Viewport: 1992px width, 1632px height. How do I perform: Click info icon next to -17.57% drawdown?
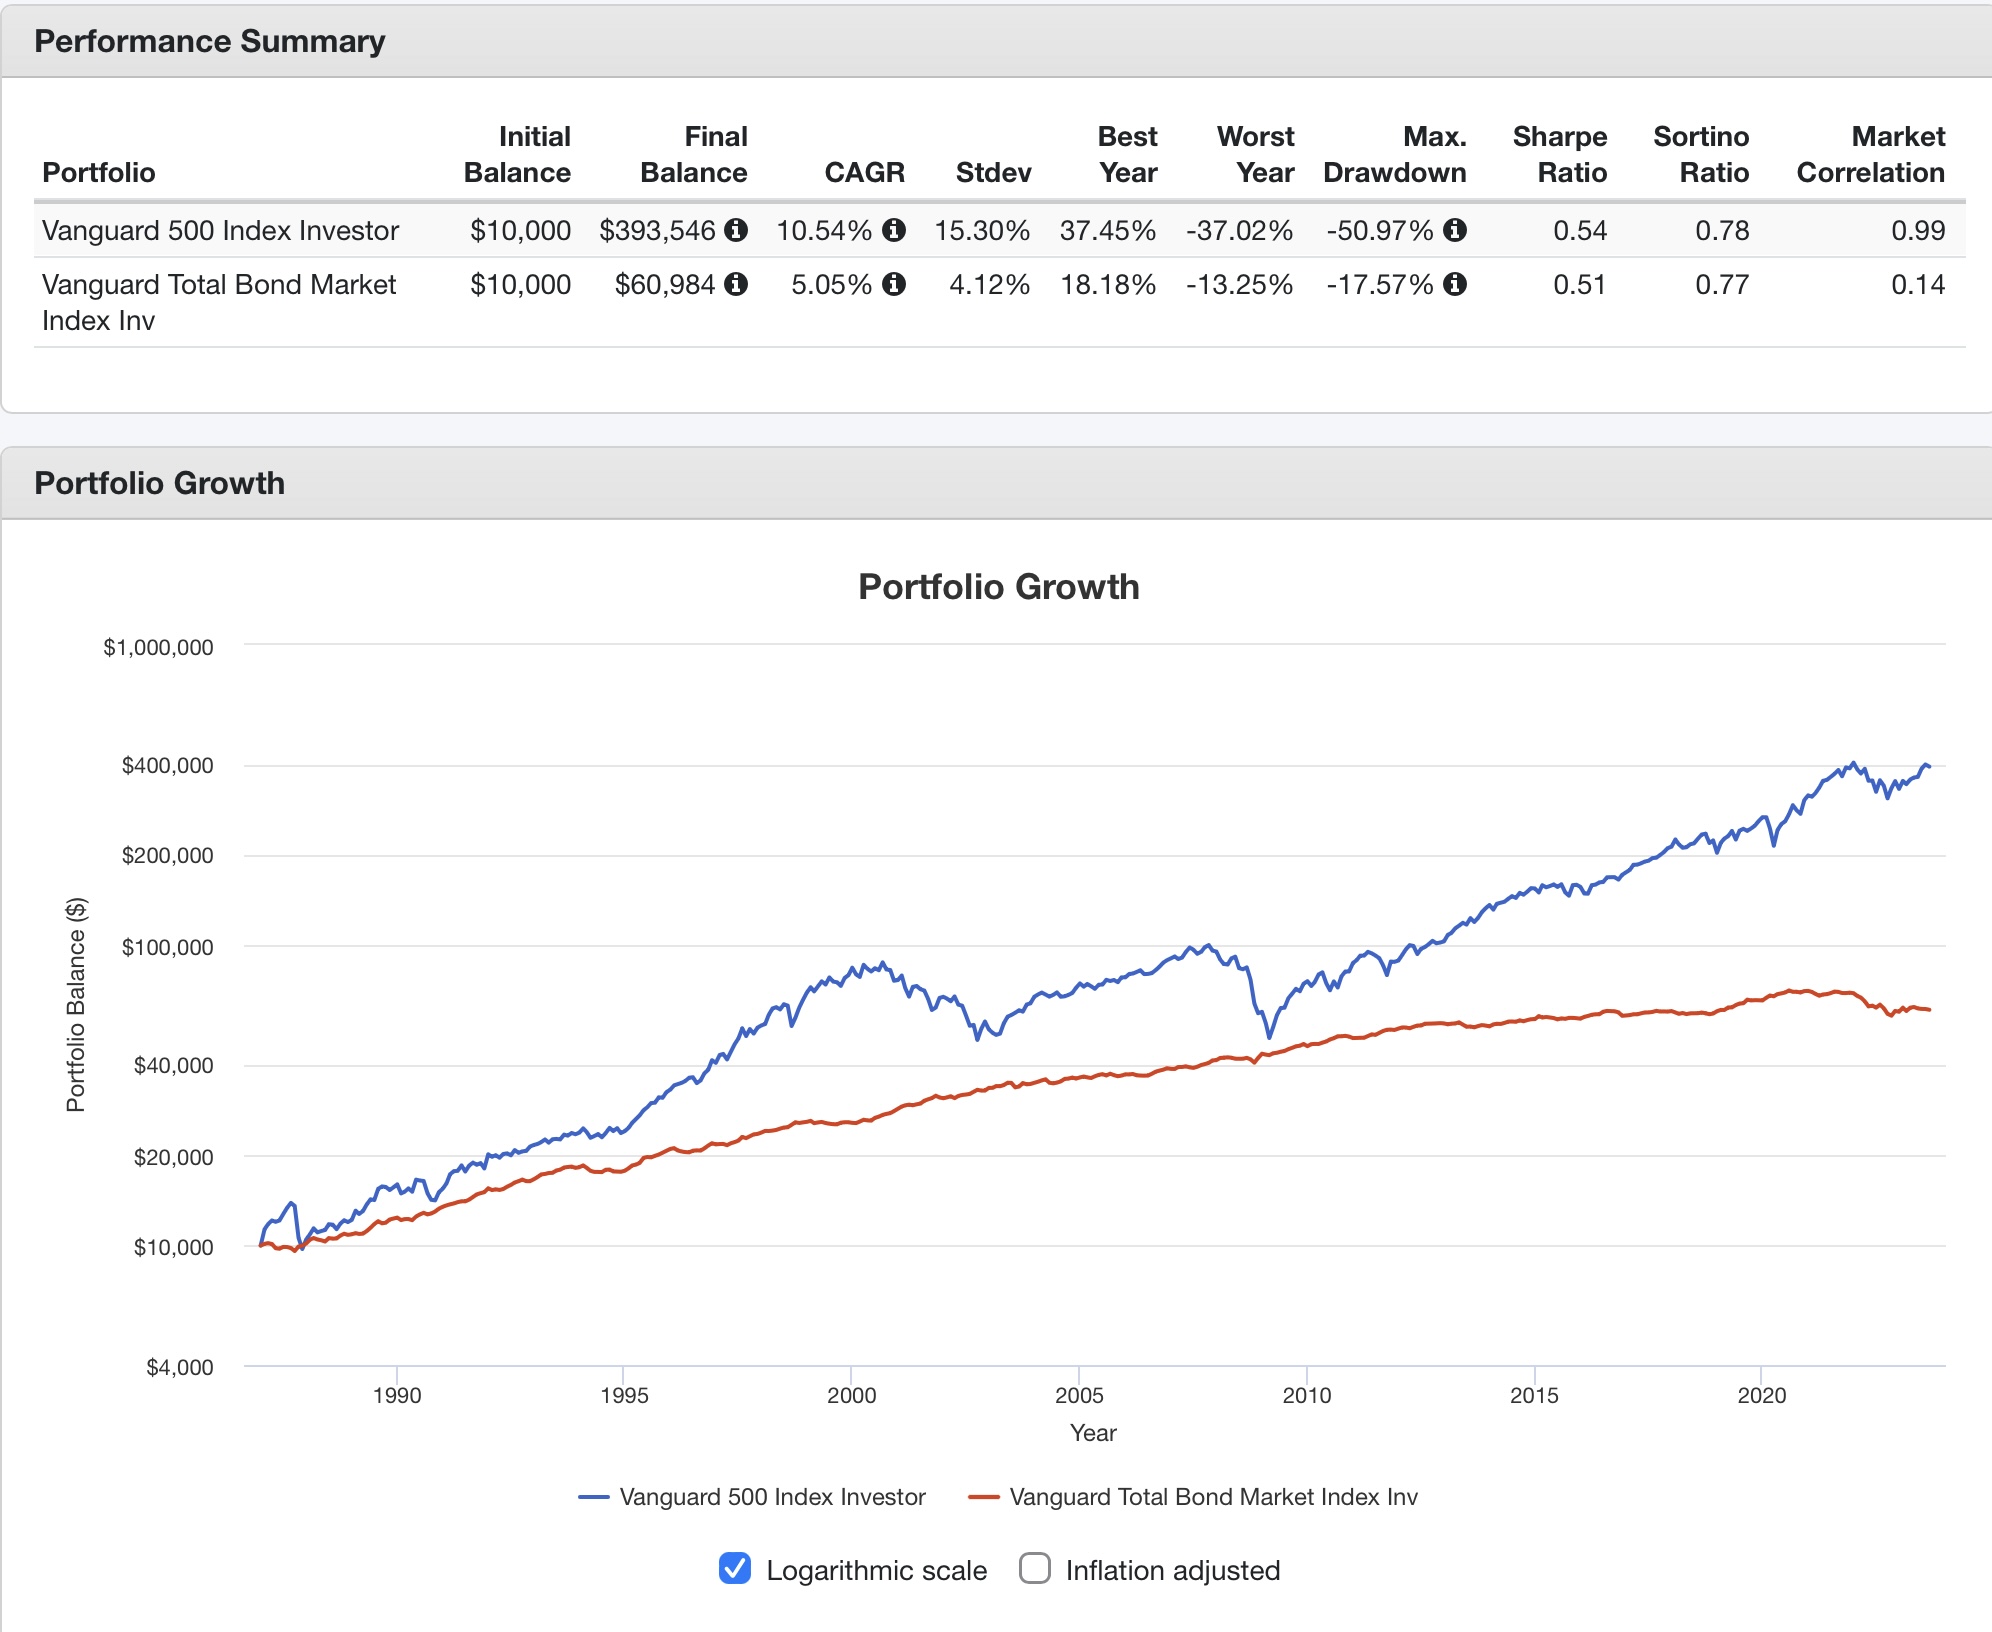coord(1455,284)
